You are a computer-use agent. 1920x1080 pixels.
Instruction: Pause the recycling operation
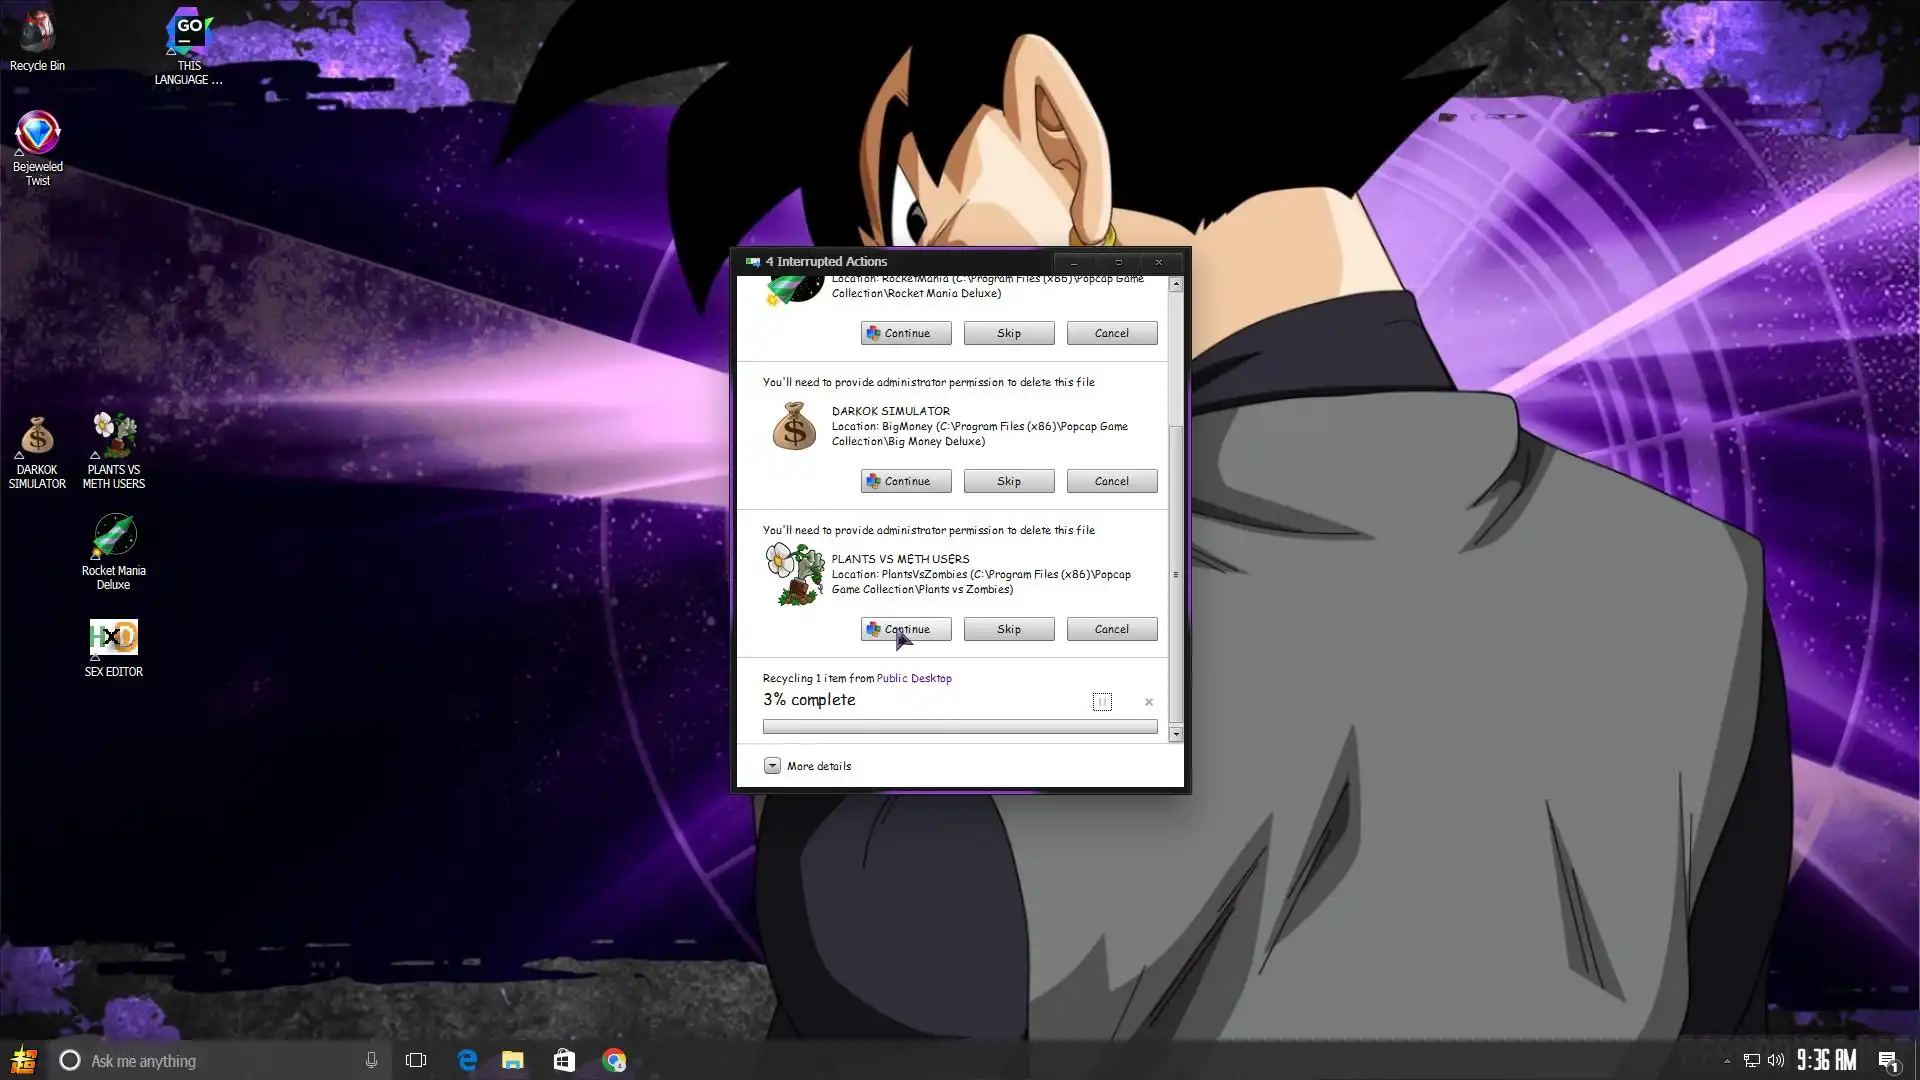tap(1102, 702)
